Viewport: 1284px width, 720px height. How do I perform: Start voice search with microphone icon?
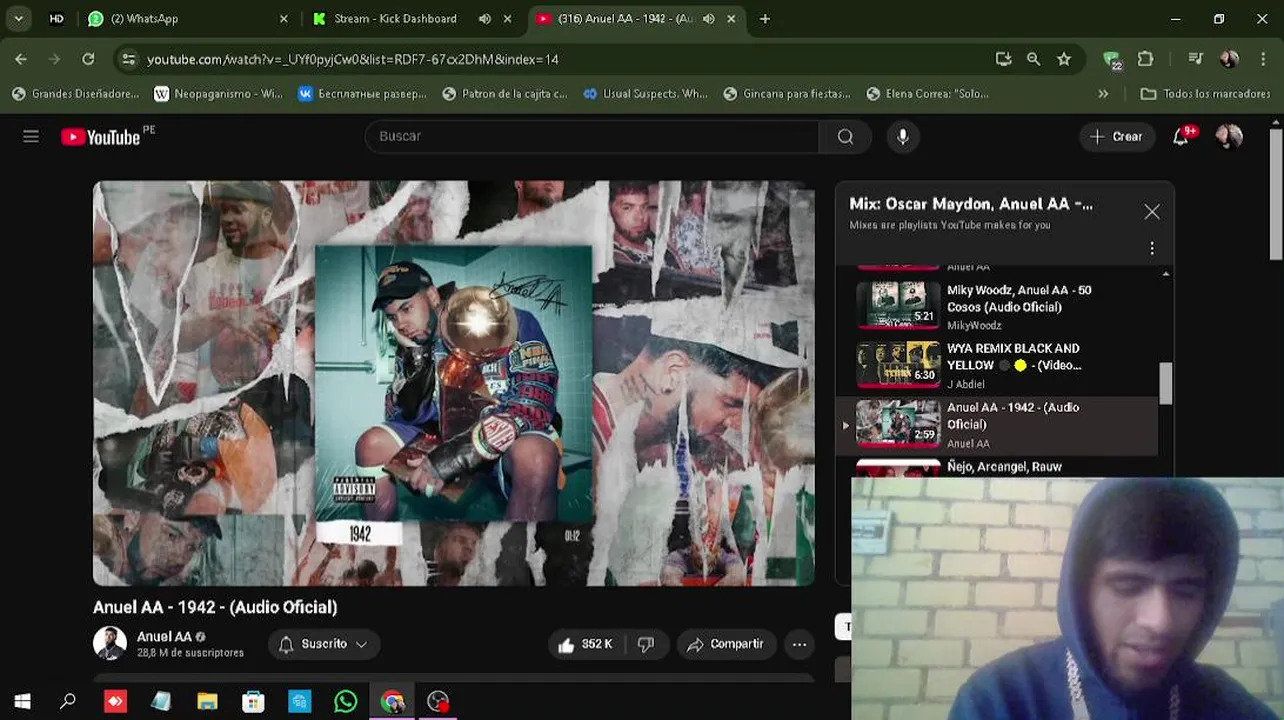pos(903,137)
